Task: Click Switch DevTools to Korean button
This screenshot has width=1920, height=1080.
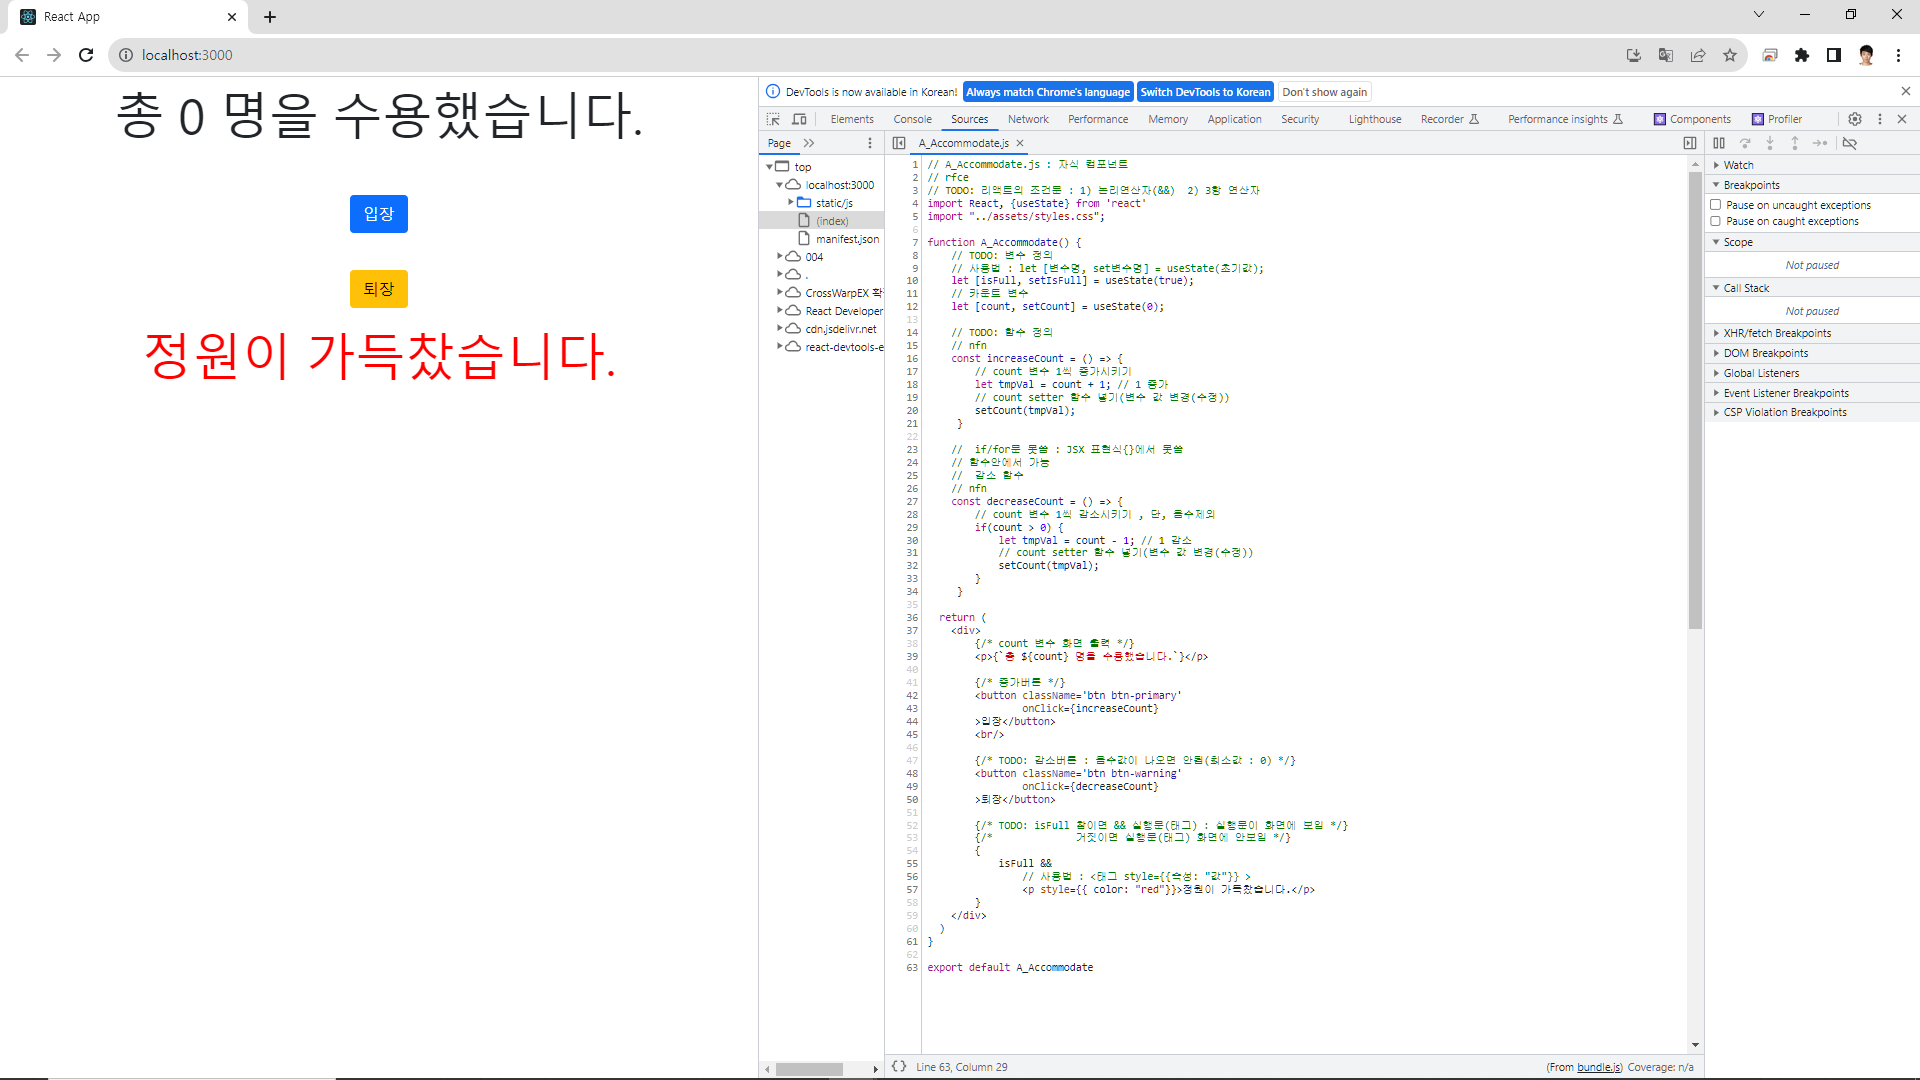Action: point(1205,92)
